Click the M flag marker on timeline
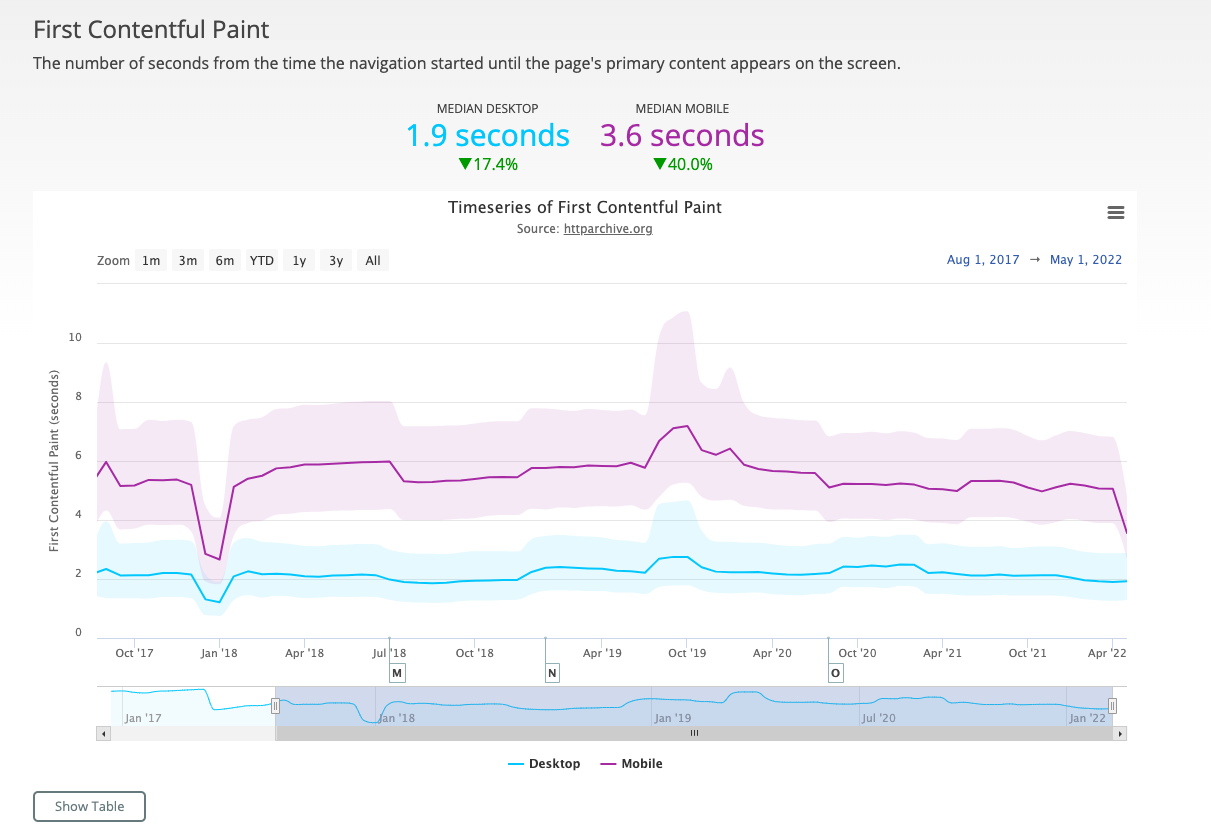This screenshot has height=840, width=1211. (x=397, y=673)
